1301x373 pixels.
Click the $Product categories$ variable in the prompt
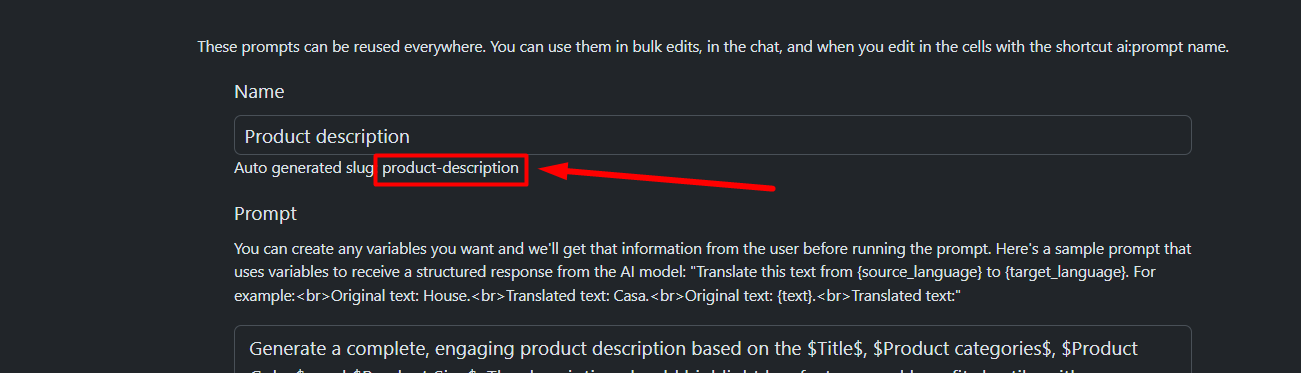pyautogui.click(x=964, y=349)
